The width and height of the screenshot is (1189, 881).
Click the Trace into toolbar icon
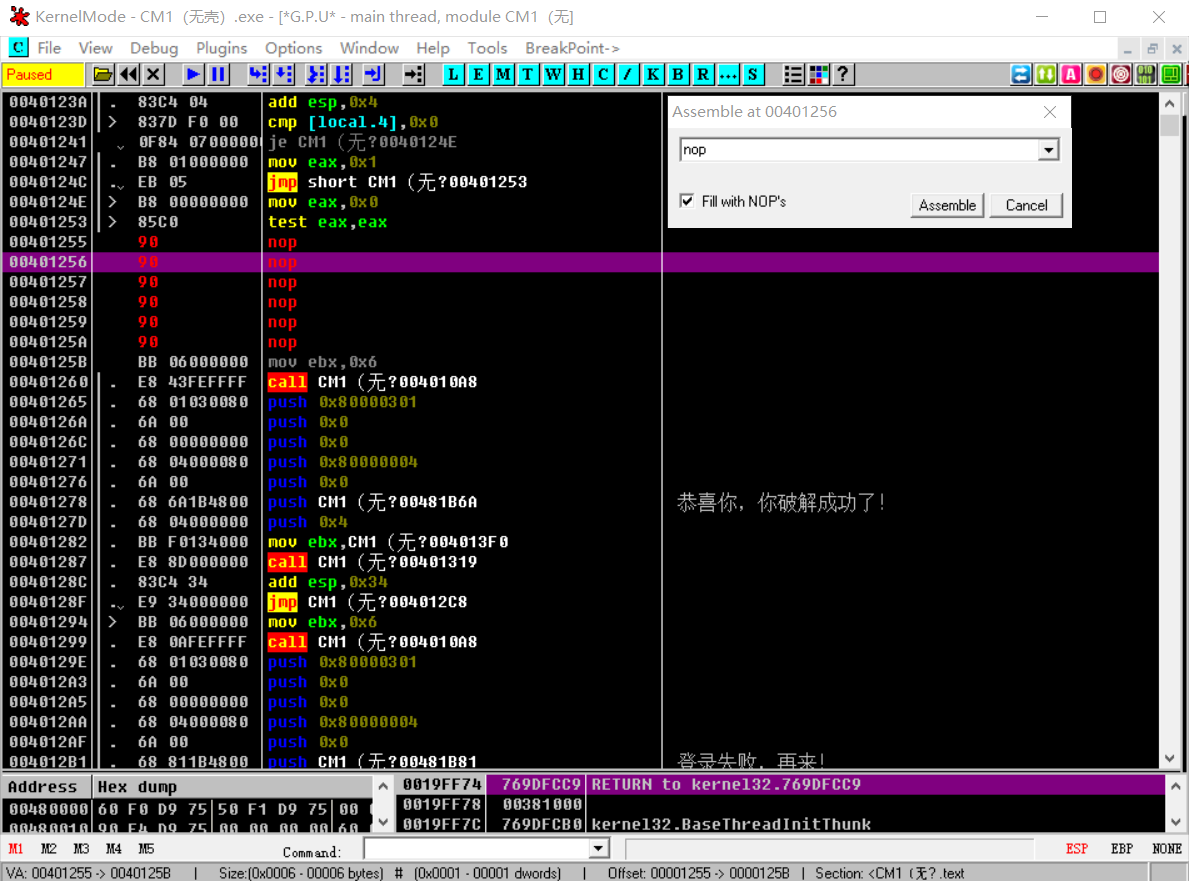(315, 74)
